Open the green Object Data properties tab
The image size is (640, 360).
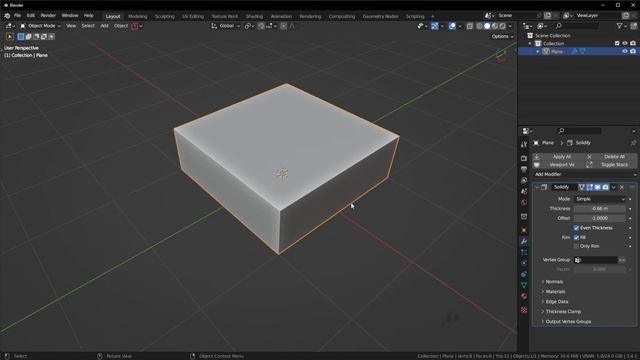(524, 285)
